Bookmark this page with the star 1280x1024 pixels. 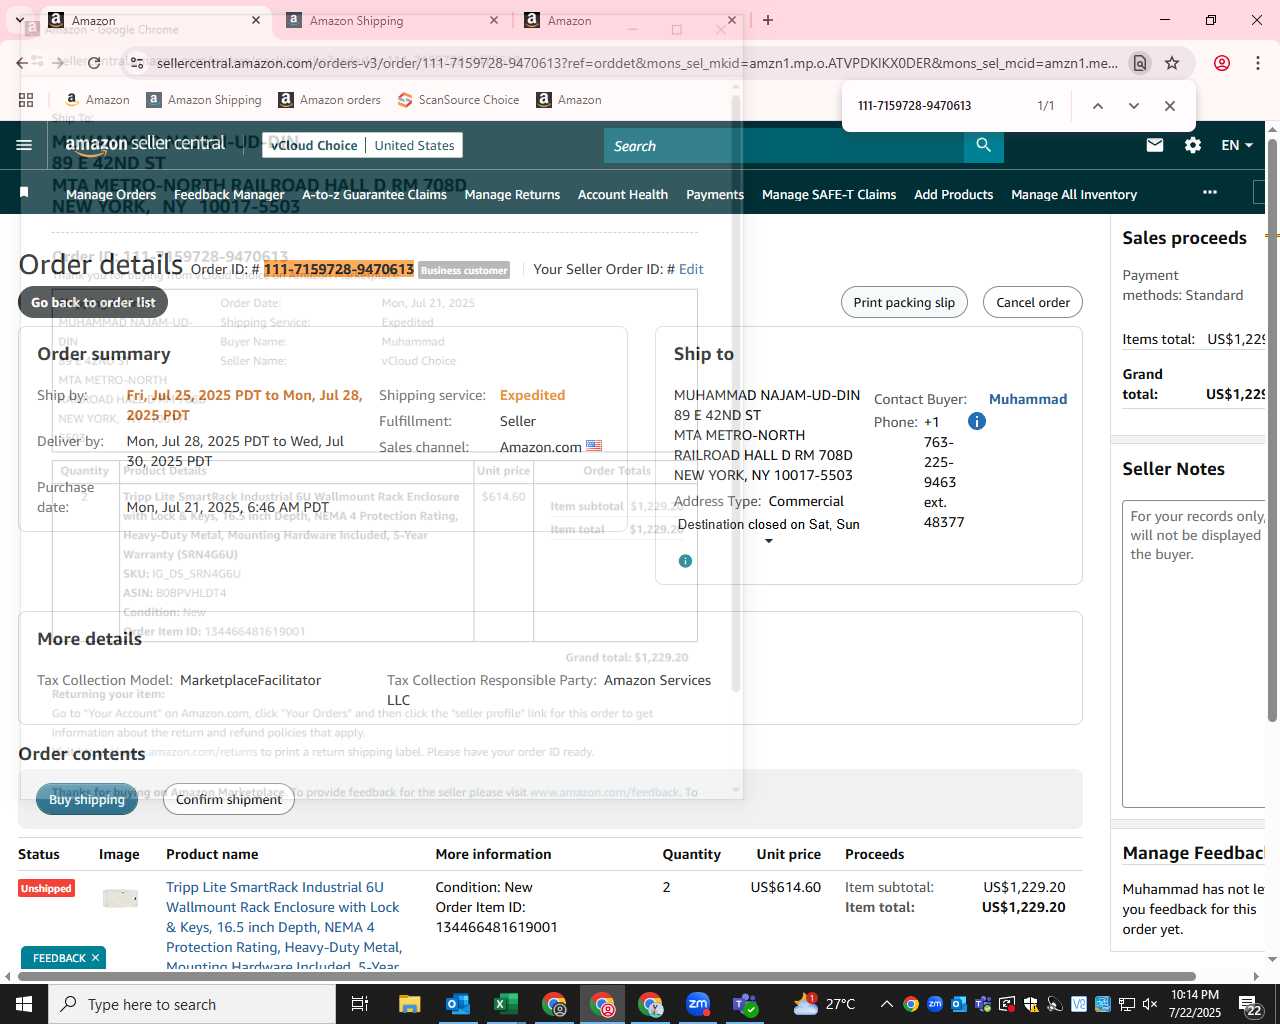pyautogui.click(x=1172, y=63)
